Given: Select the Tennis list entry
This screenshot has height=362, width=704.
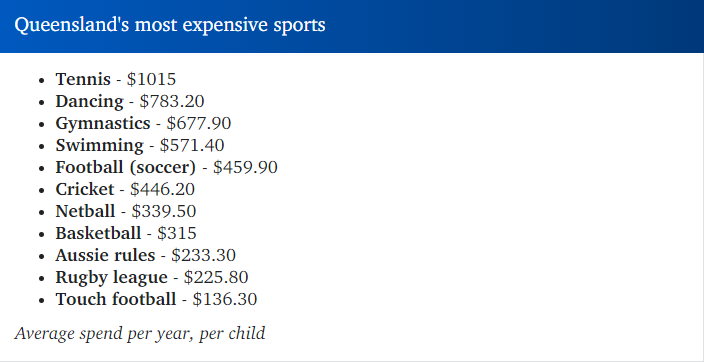Looking at the screenshot, I should (116, 79).
